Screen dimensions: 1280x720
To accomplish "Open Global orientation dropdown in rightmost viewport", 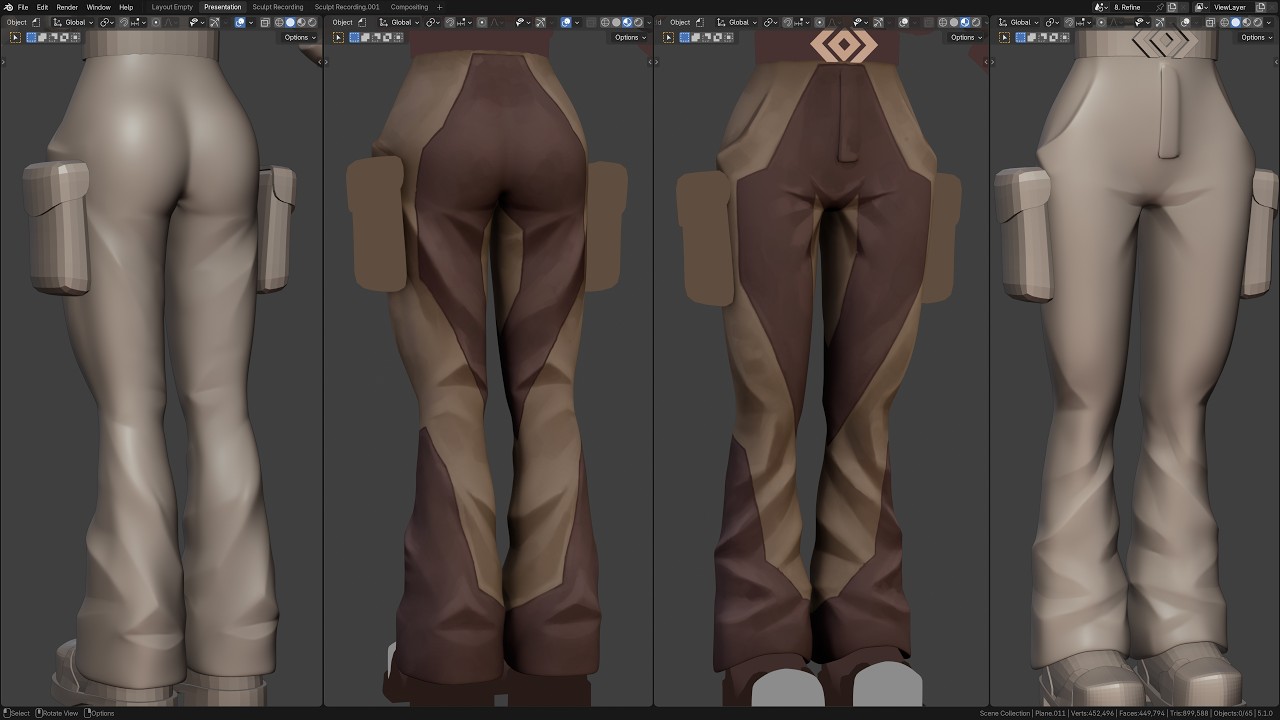I will (1021, 22).
